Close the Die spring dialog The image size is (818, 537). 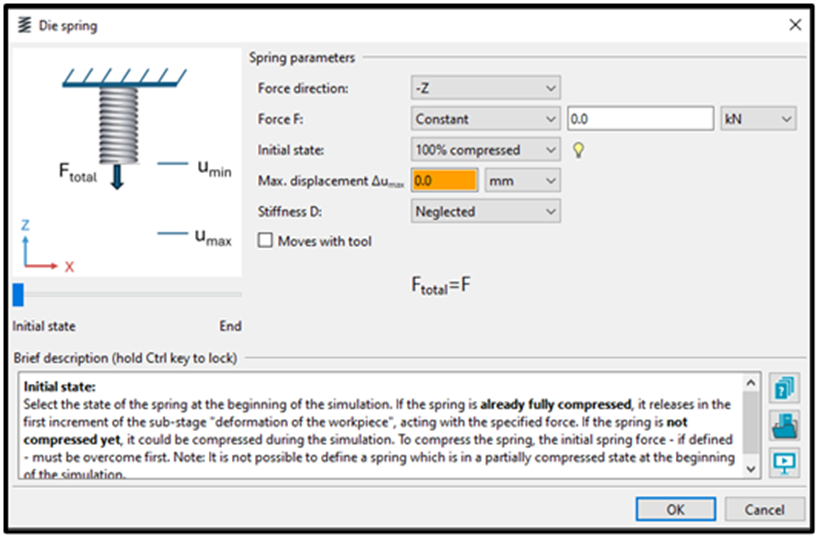tap(795, 25)
